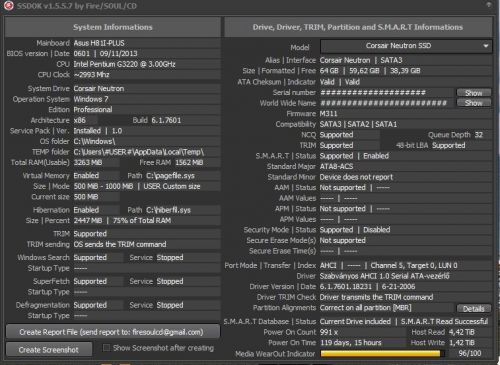Click SuperFetch service Stopped status
This screenshot has width=500, height=365.
pos(170,281)
